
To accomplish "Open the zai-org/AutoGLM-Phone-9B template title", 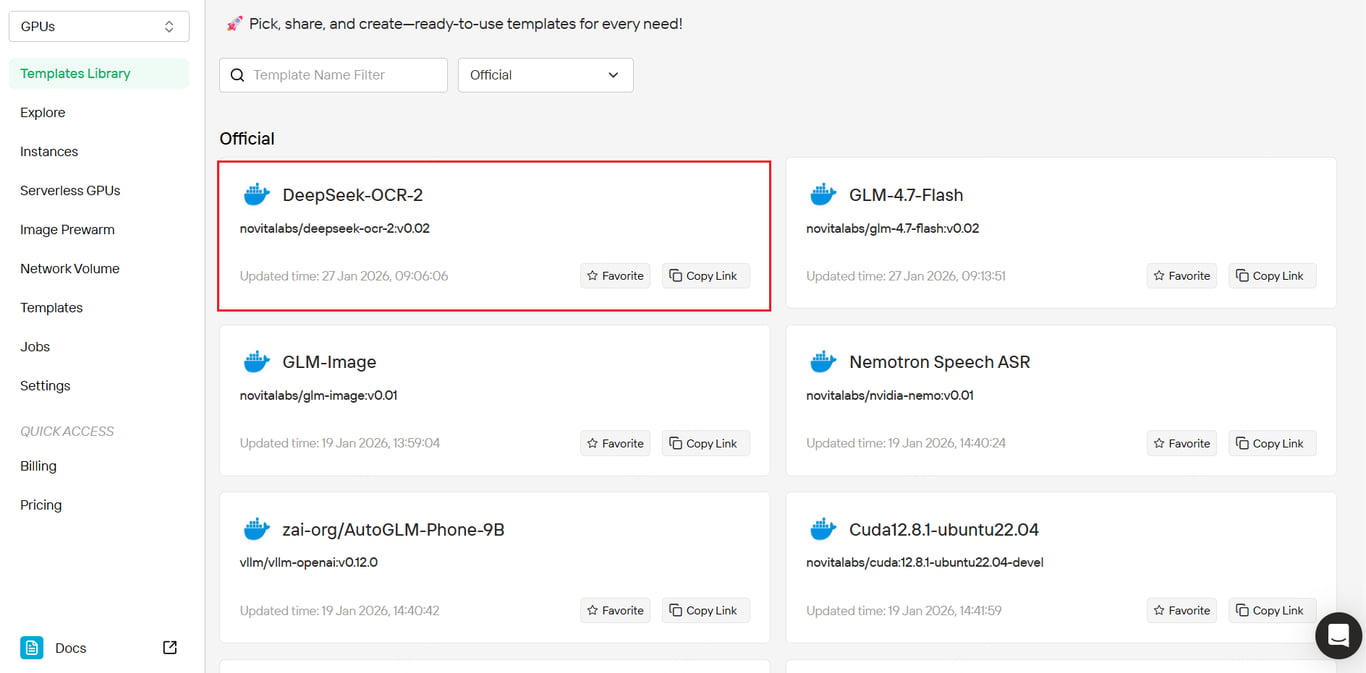I will 394,529.
